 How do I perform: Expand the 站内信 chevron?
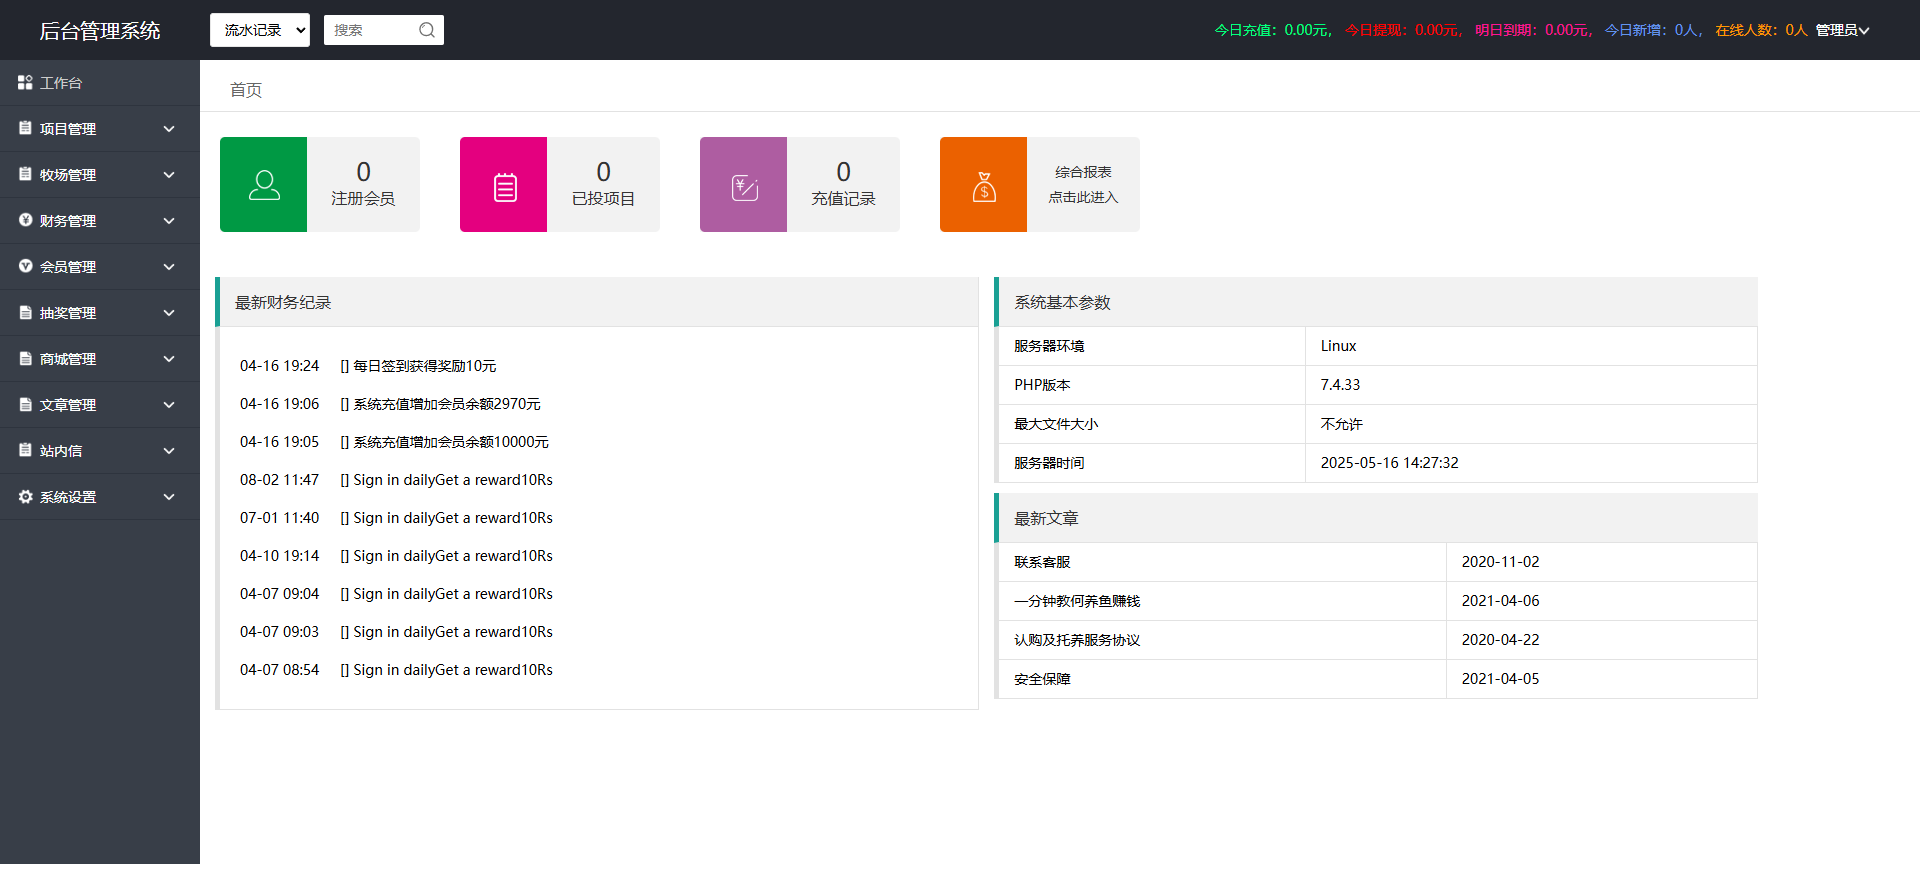tap(169, 451)
